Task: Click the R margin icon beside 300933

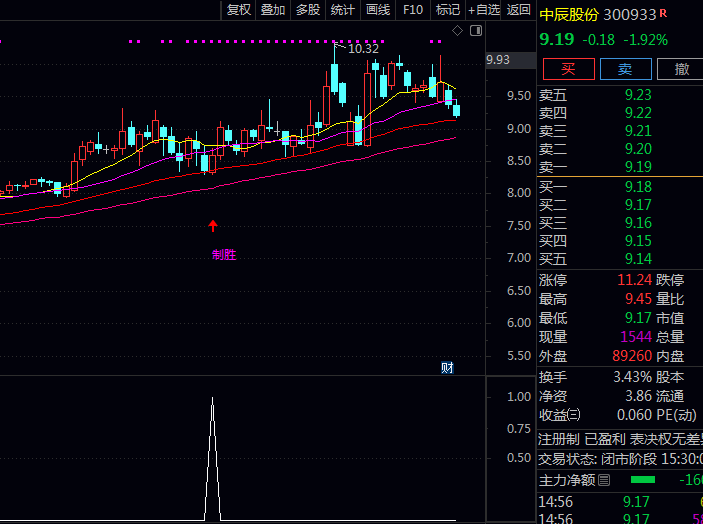Action: pyautogui.click(x=663, y=13)
